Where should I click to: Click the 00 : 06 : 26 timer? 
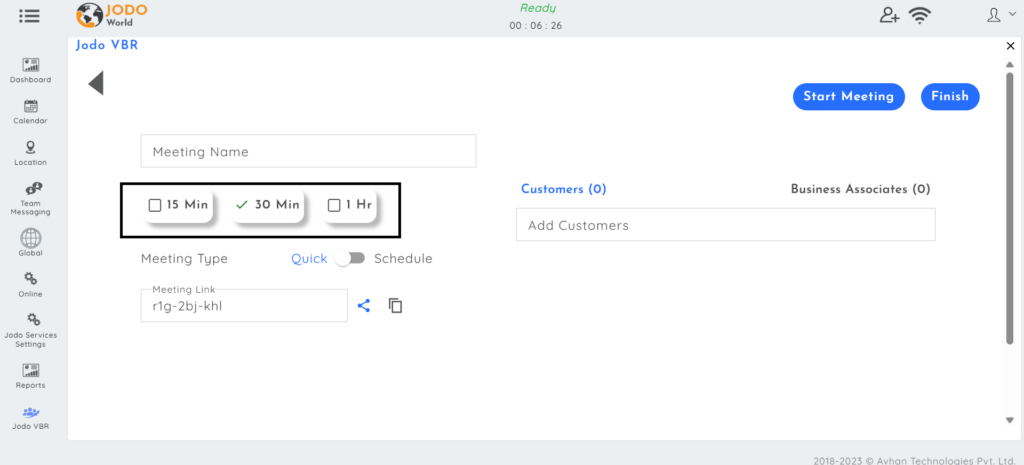(x=536, y=26)
